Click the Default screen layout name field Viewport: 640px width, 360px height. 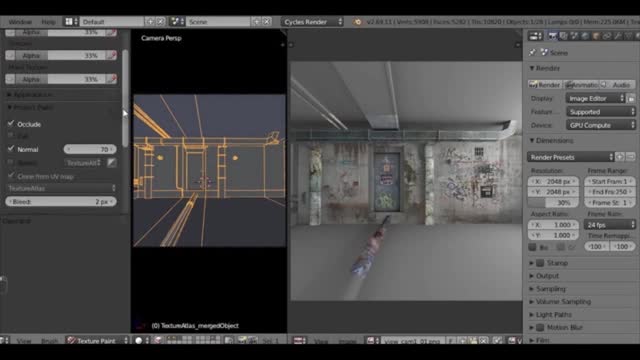(112, 22)
